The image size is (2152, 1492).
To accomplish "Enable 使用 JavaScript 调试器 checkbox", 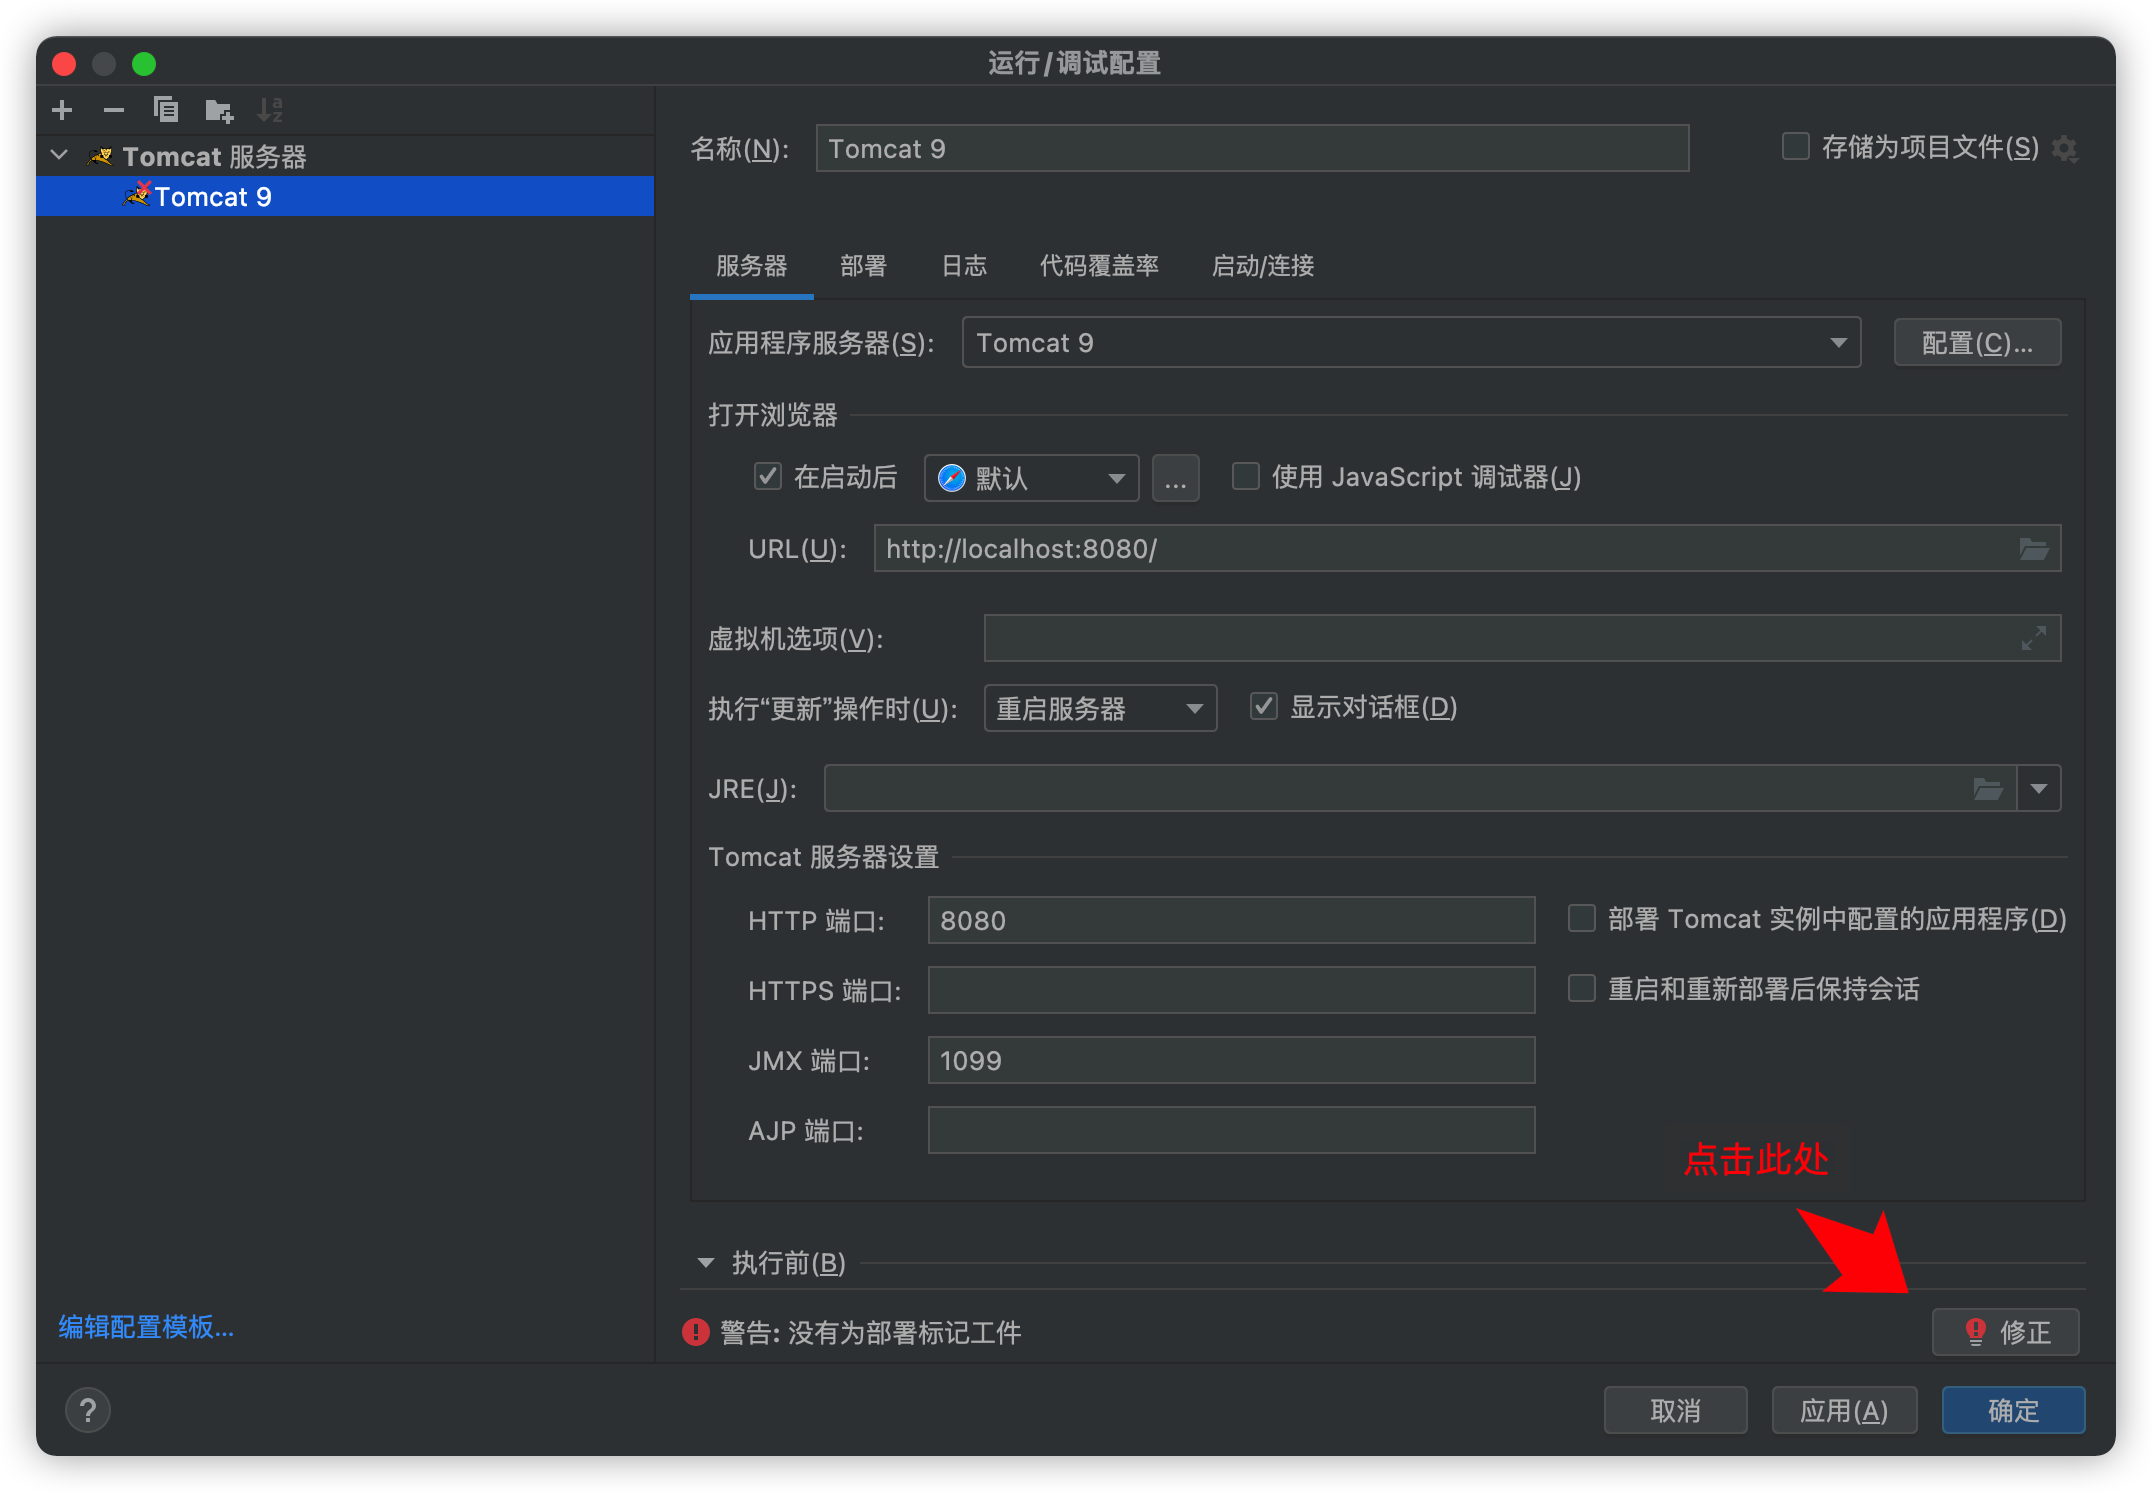I will pyautogui.click(x=1245, y=476).
